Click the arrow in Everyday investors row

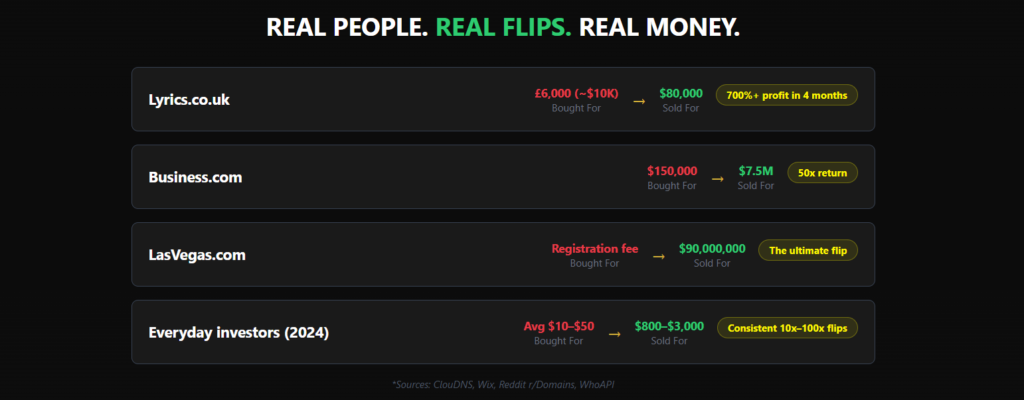613,334
